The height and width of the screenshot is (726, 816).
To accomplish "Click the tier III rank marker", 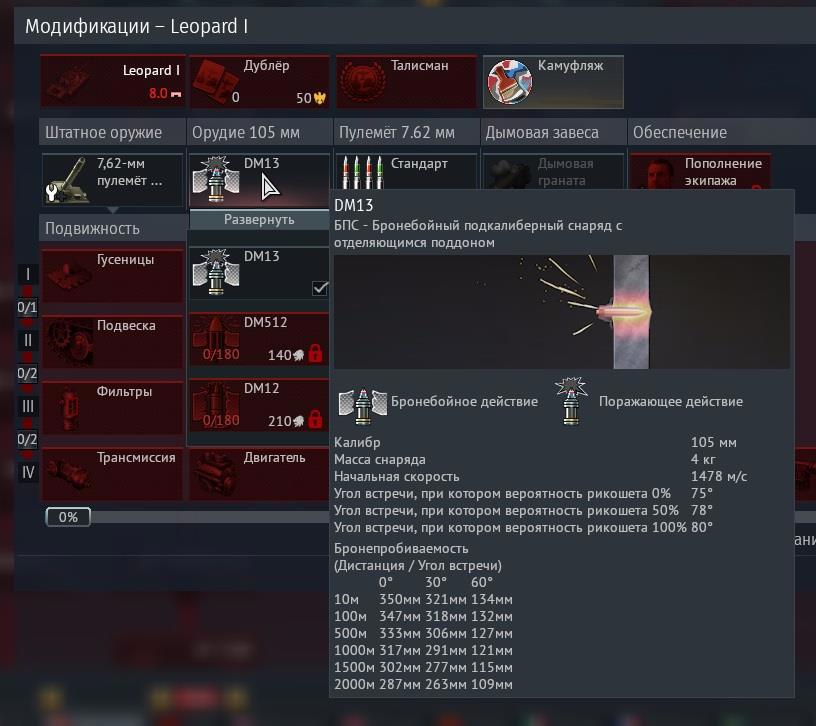I will coord(28,406).
